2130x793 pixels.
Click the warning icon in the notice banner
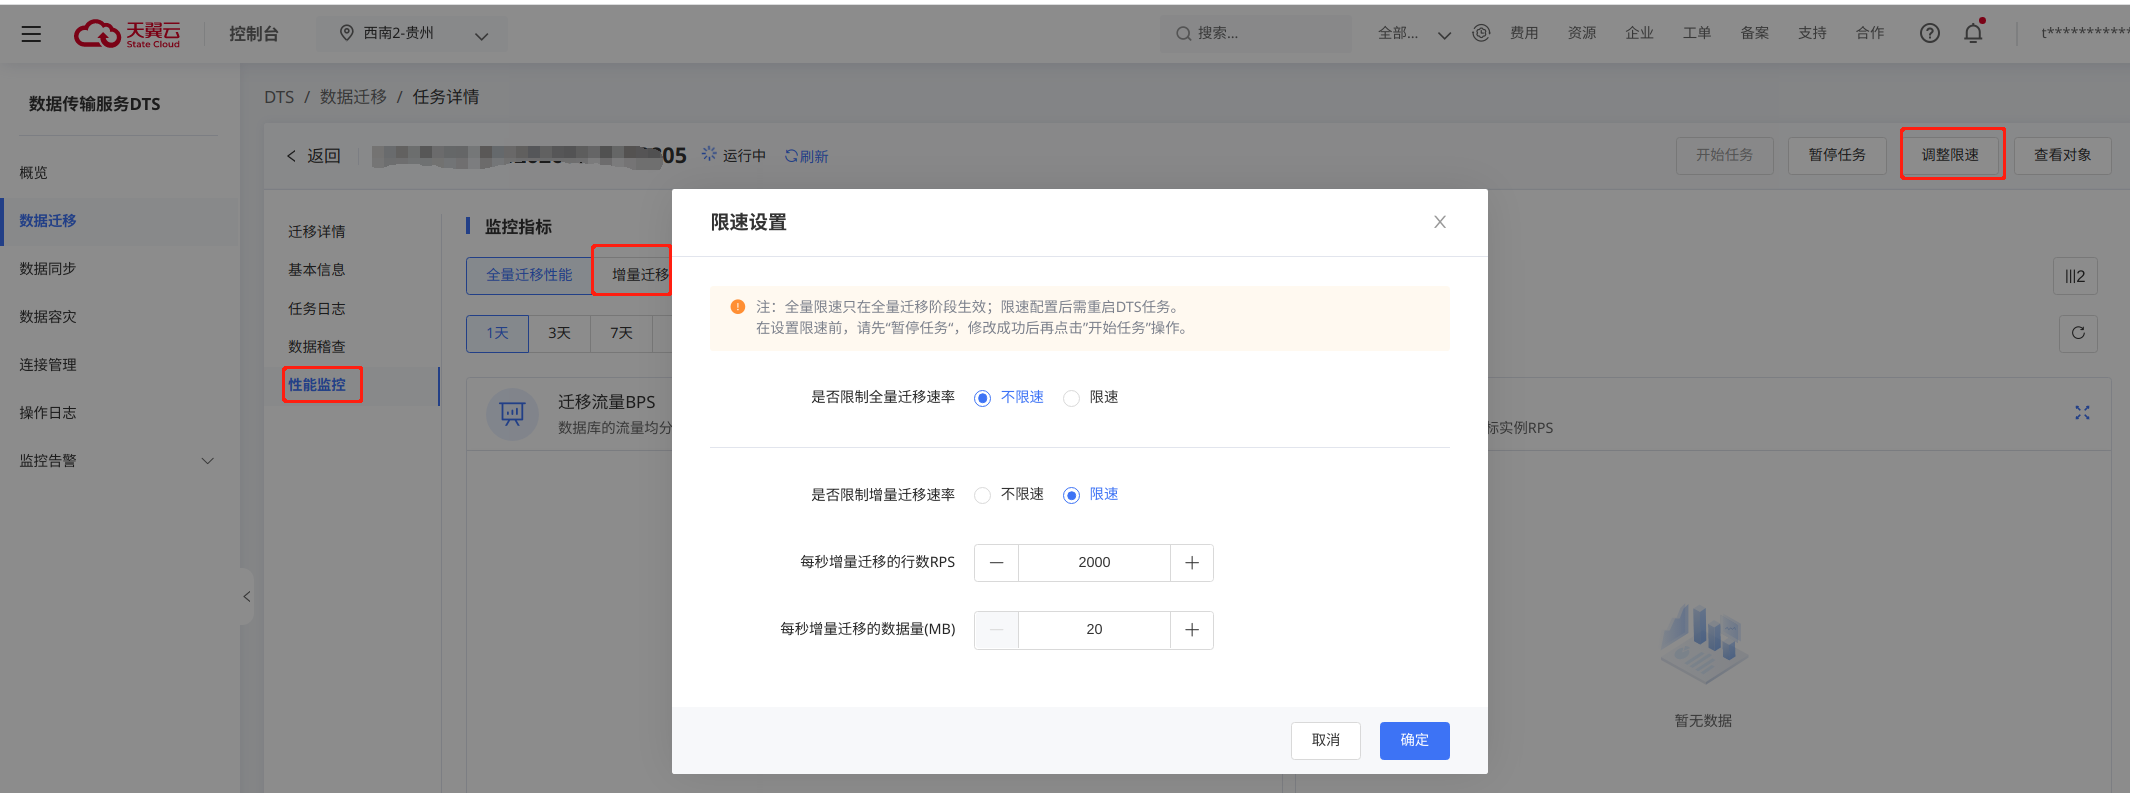tap(738, 307)
